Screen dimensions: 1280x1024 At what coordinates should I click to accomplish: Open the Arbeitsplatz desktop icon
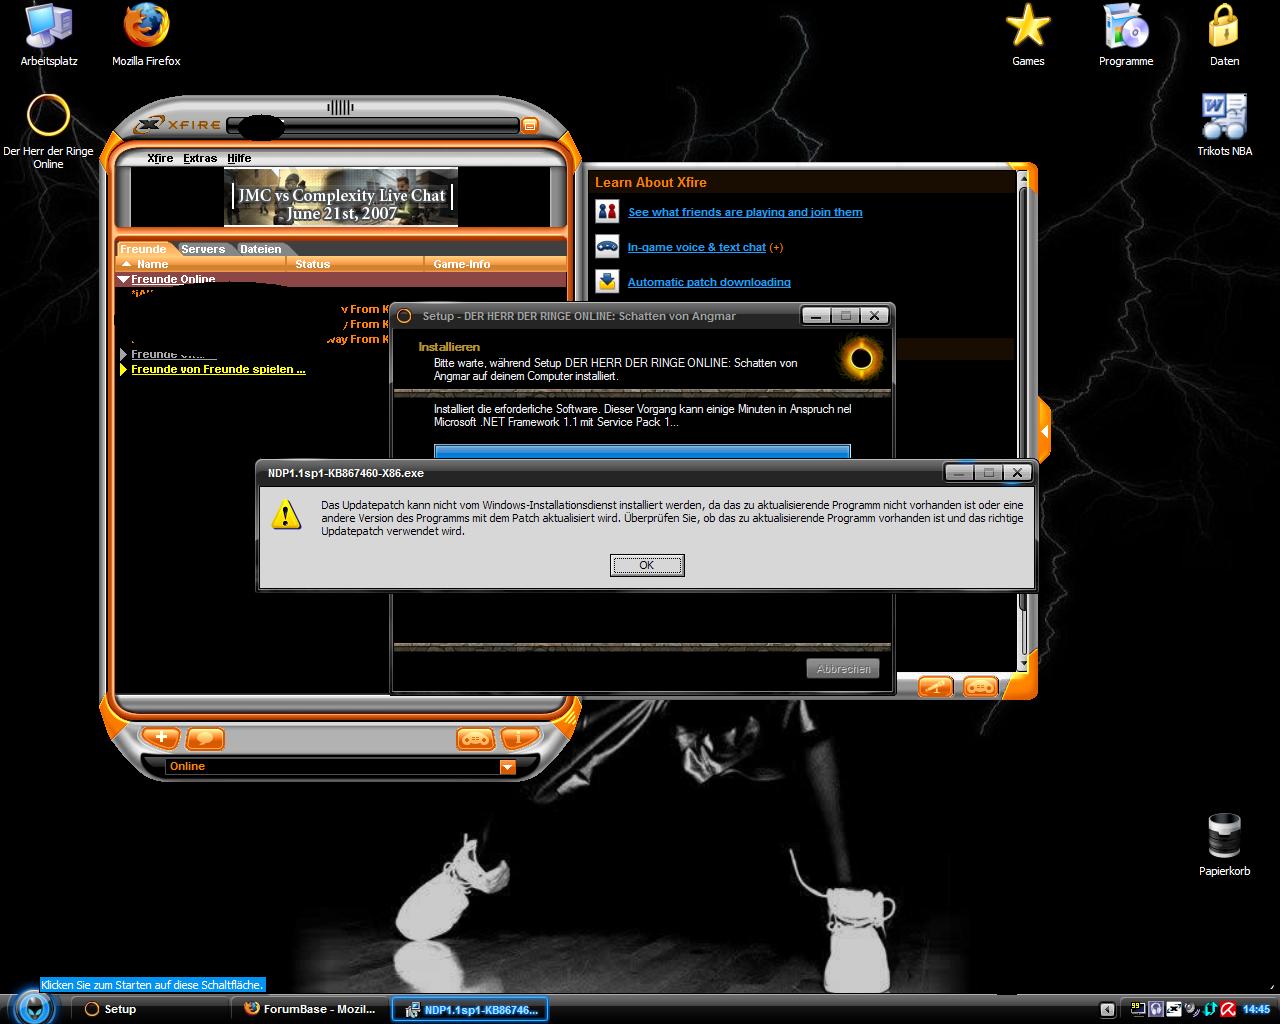[48, 36]
